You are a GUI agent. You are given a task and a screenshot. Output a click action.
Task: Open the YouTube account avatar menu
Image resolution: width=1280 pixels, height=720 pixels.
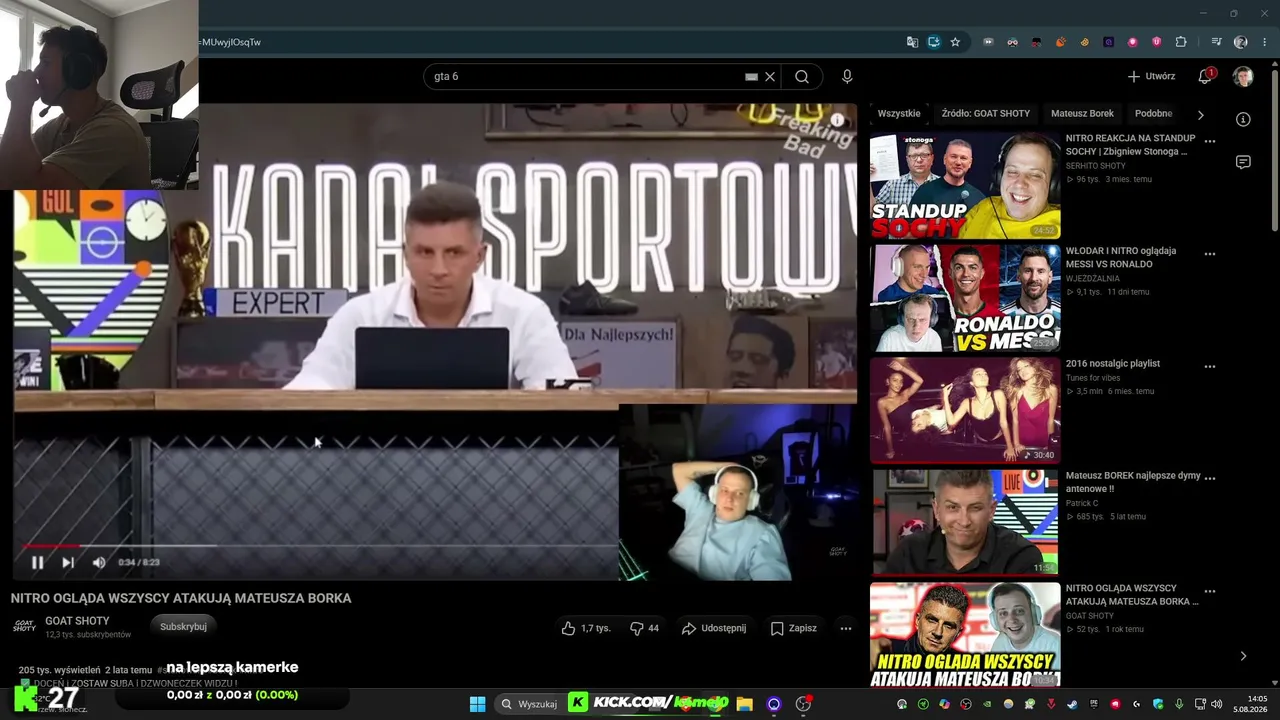click(1243, 77)
